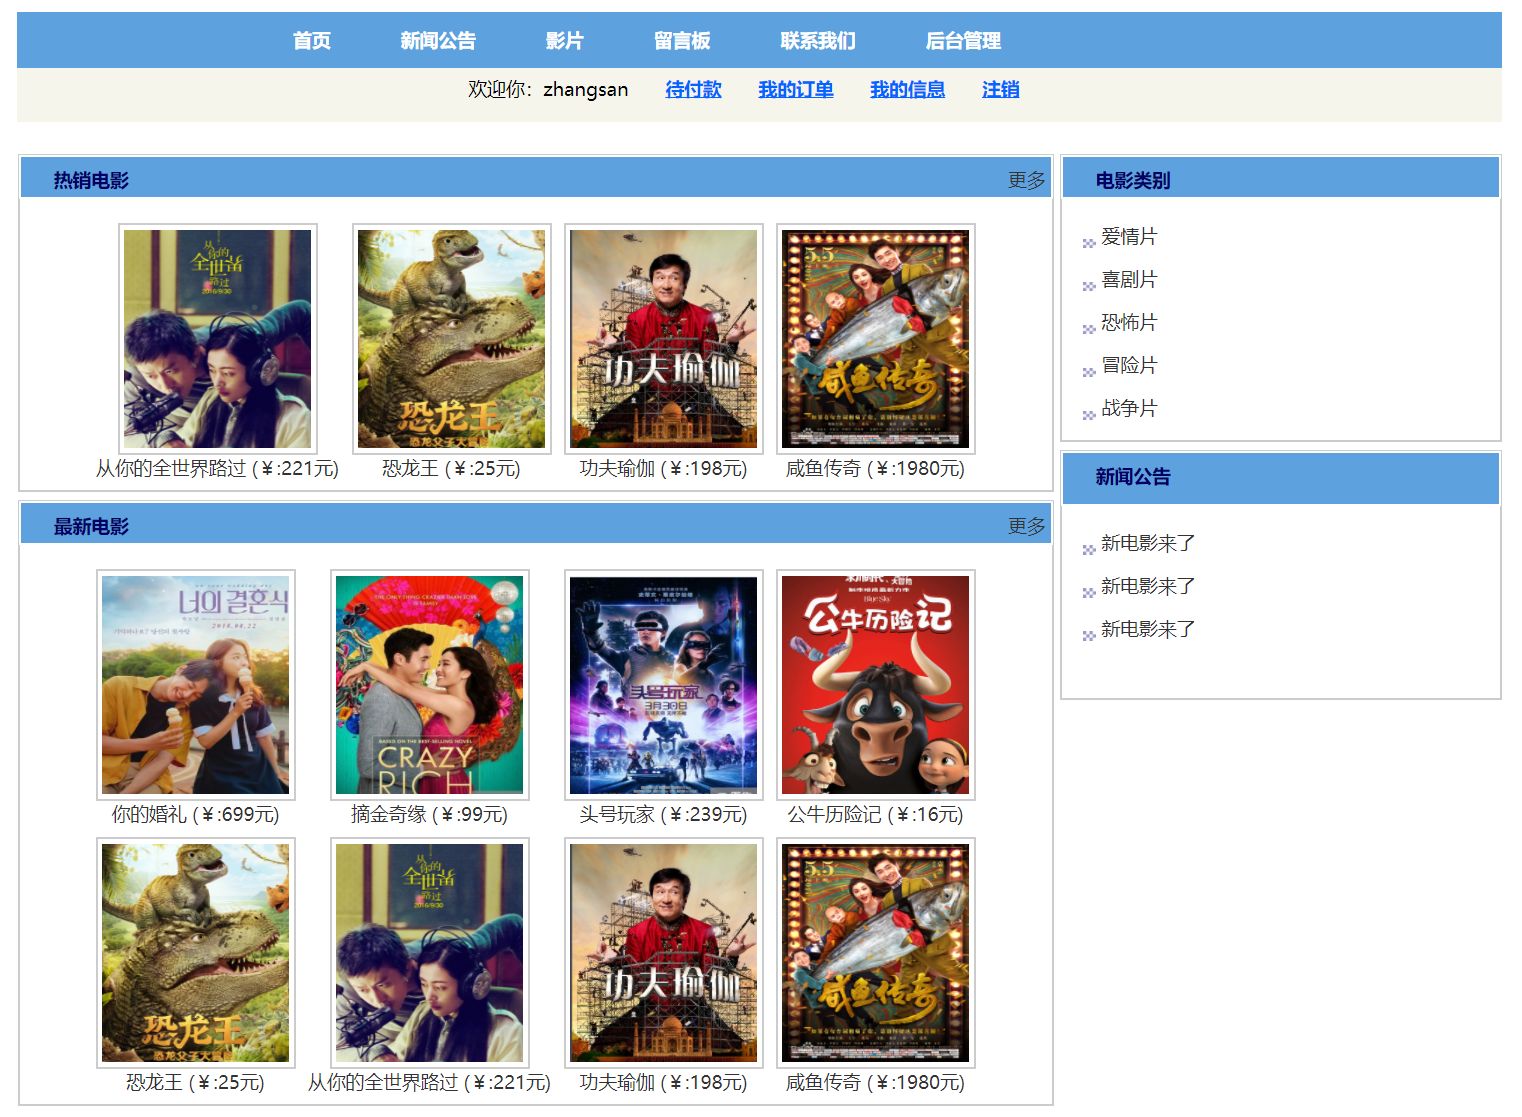The width and height of the screenshot is (1522, 1117).
Task: Open 我的订单 to see your orders
Action: click(797, 89)
